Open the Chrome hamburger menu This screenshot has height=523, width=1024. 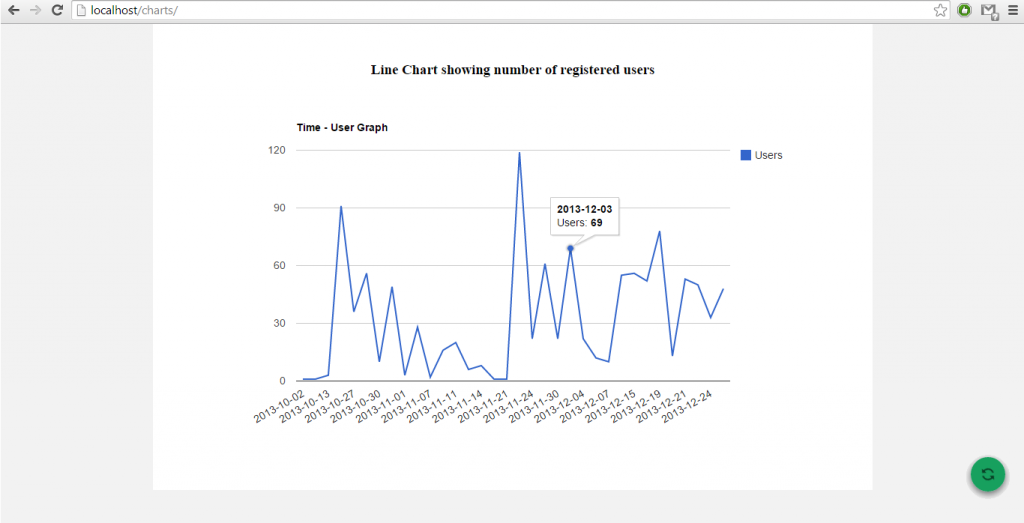pos(1012,10)
